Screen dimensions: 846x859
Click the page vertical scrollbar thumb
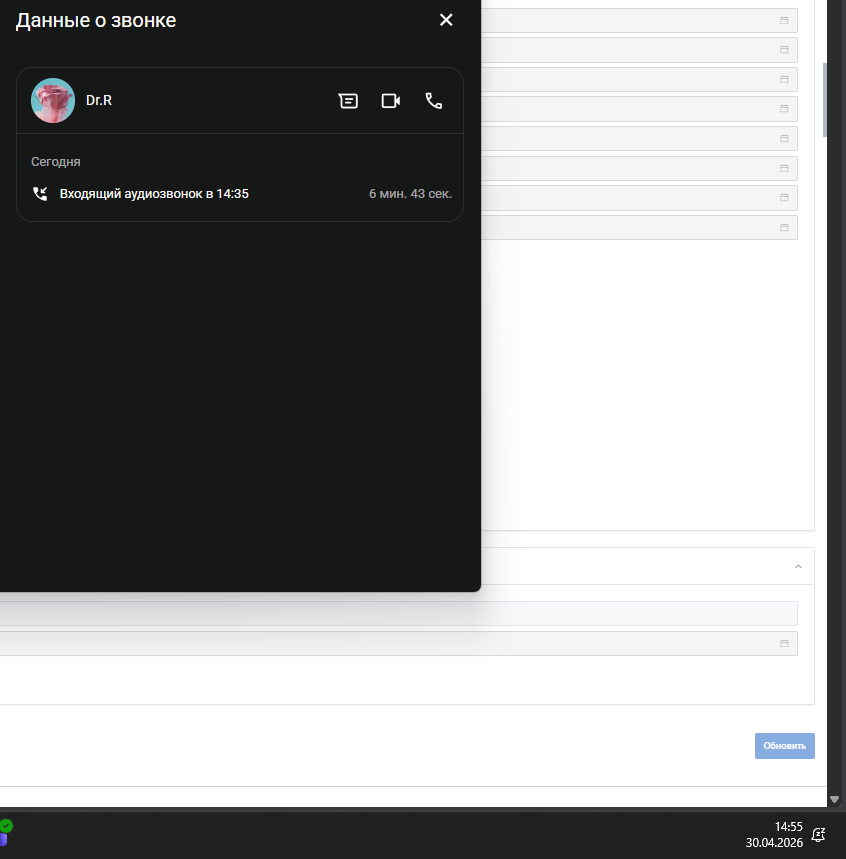(x=825, y=100)
